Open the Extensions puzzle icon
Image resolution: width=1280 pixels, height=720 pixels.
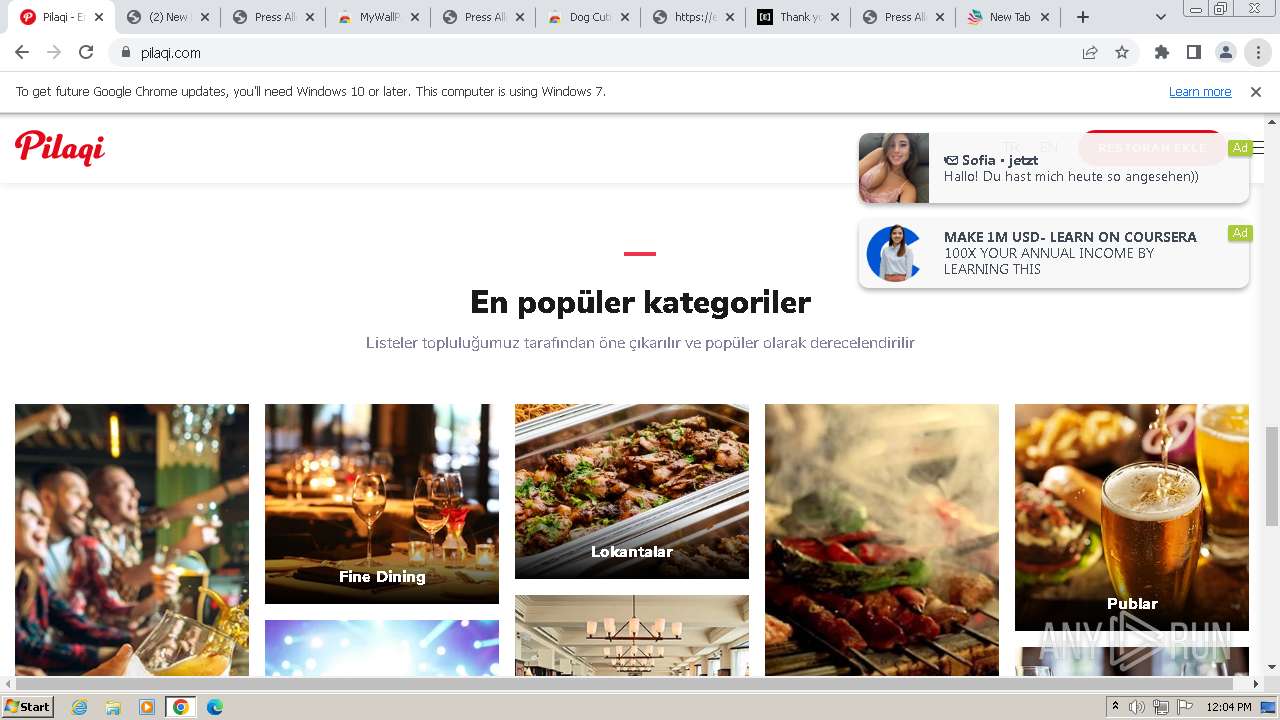1162,53
